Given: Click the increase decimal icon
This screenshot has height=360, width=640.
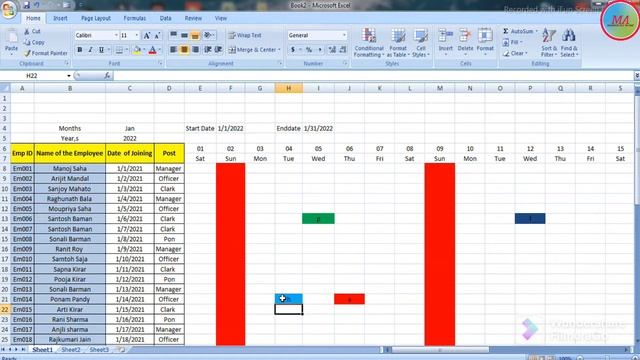Looking at the screenshot, I should tap(332, 50).
